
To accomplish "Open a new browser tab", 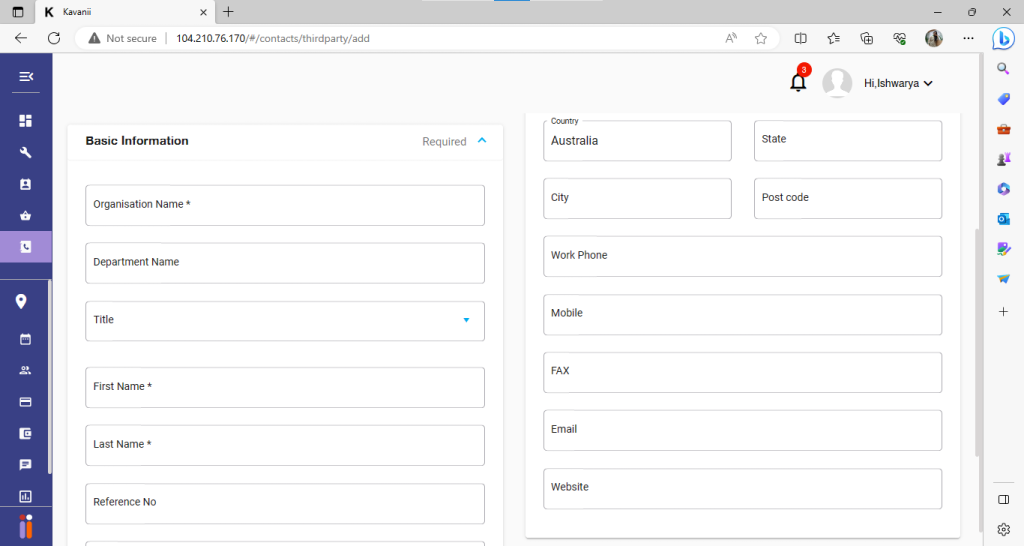I will (x=228, y=12).
